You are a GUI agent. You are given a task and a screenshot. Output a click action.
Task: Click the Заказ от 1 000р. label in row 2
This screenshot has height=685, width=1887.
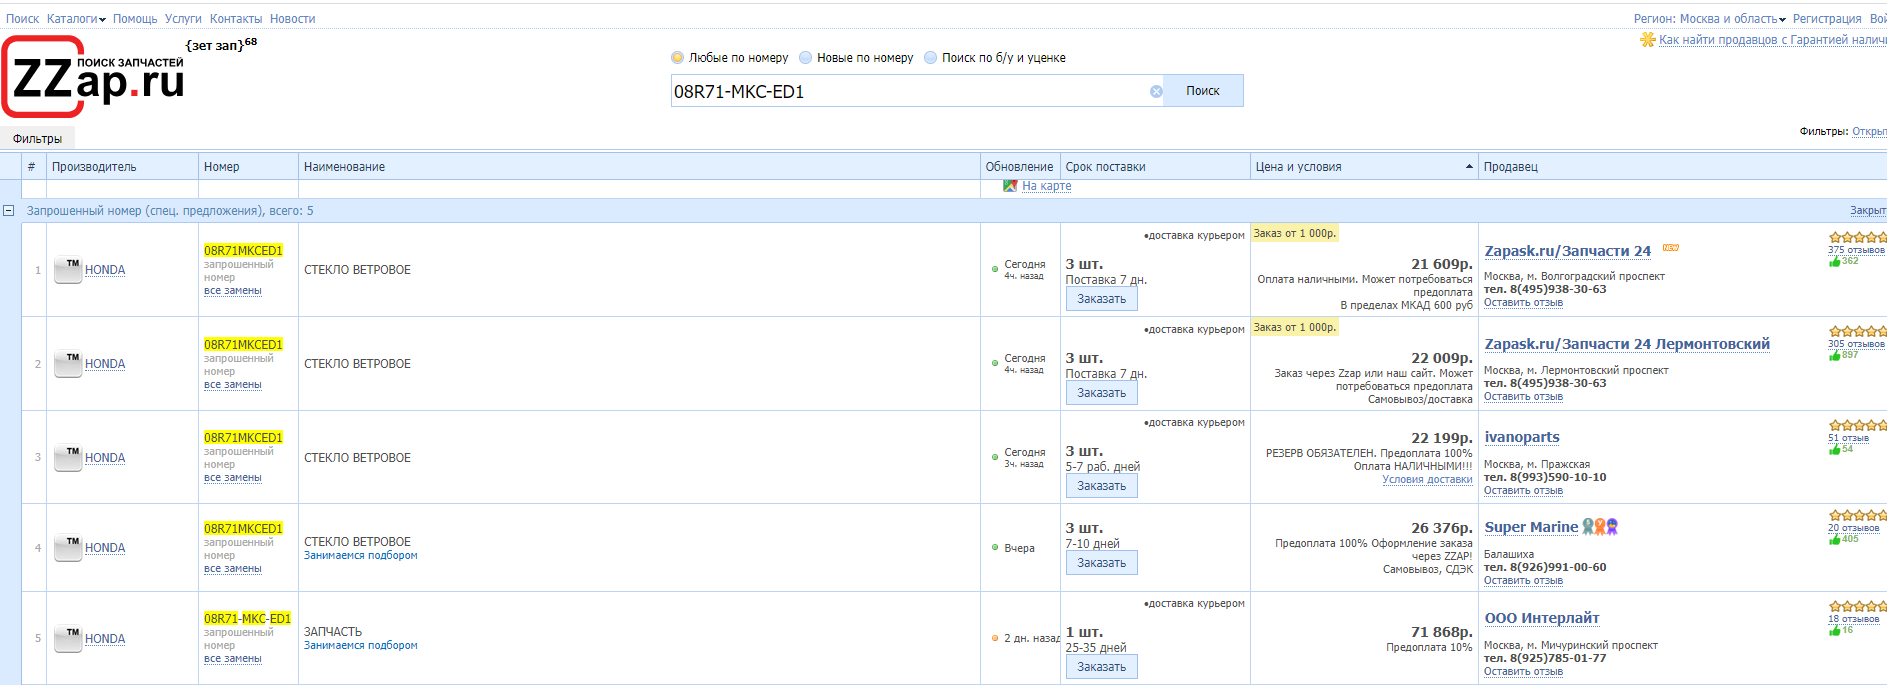point(1295,327)
